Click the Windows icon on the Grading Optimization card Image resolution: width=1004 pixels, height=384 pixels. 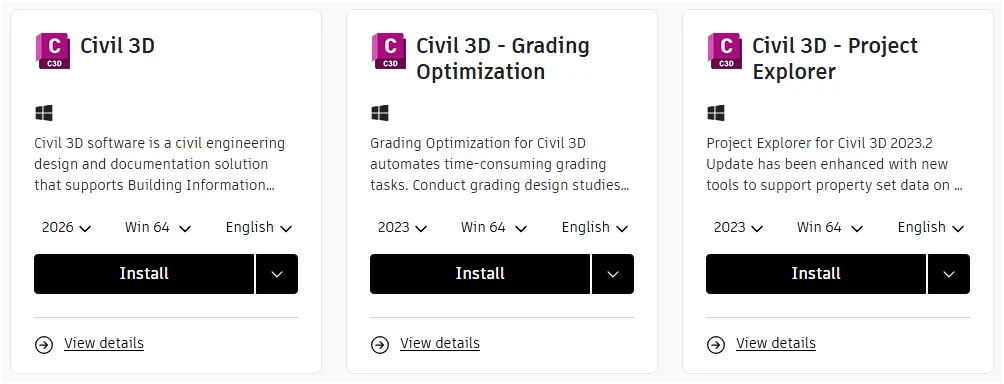(x=380, y=113)
